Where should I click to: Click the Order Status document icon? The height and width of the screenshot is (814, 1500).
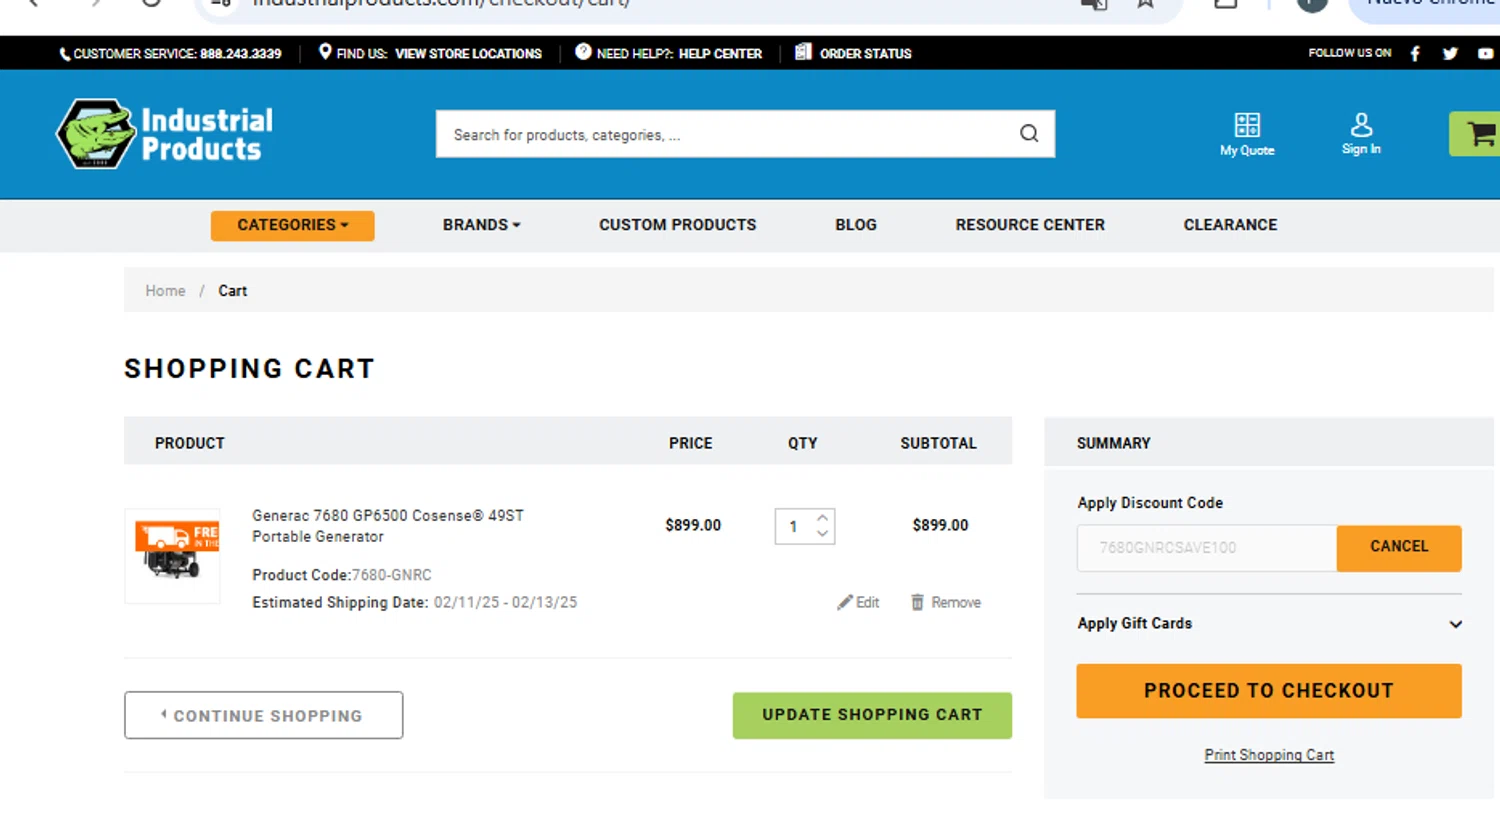[803, 52]
